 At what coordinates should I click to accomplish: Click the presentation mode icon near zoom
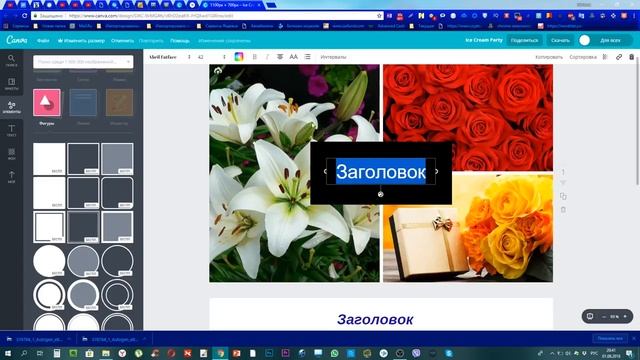(590, 316)
